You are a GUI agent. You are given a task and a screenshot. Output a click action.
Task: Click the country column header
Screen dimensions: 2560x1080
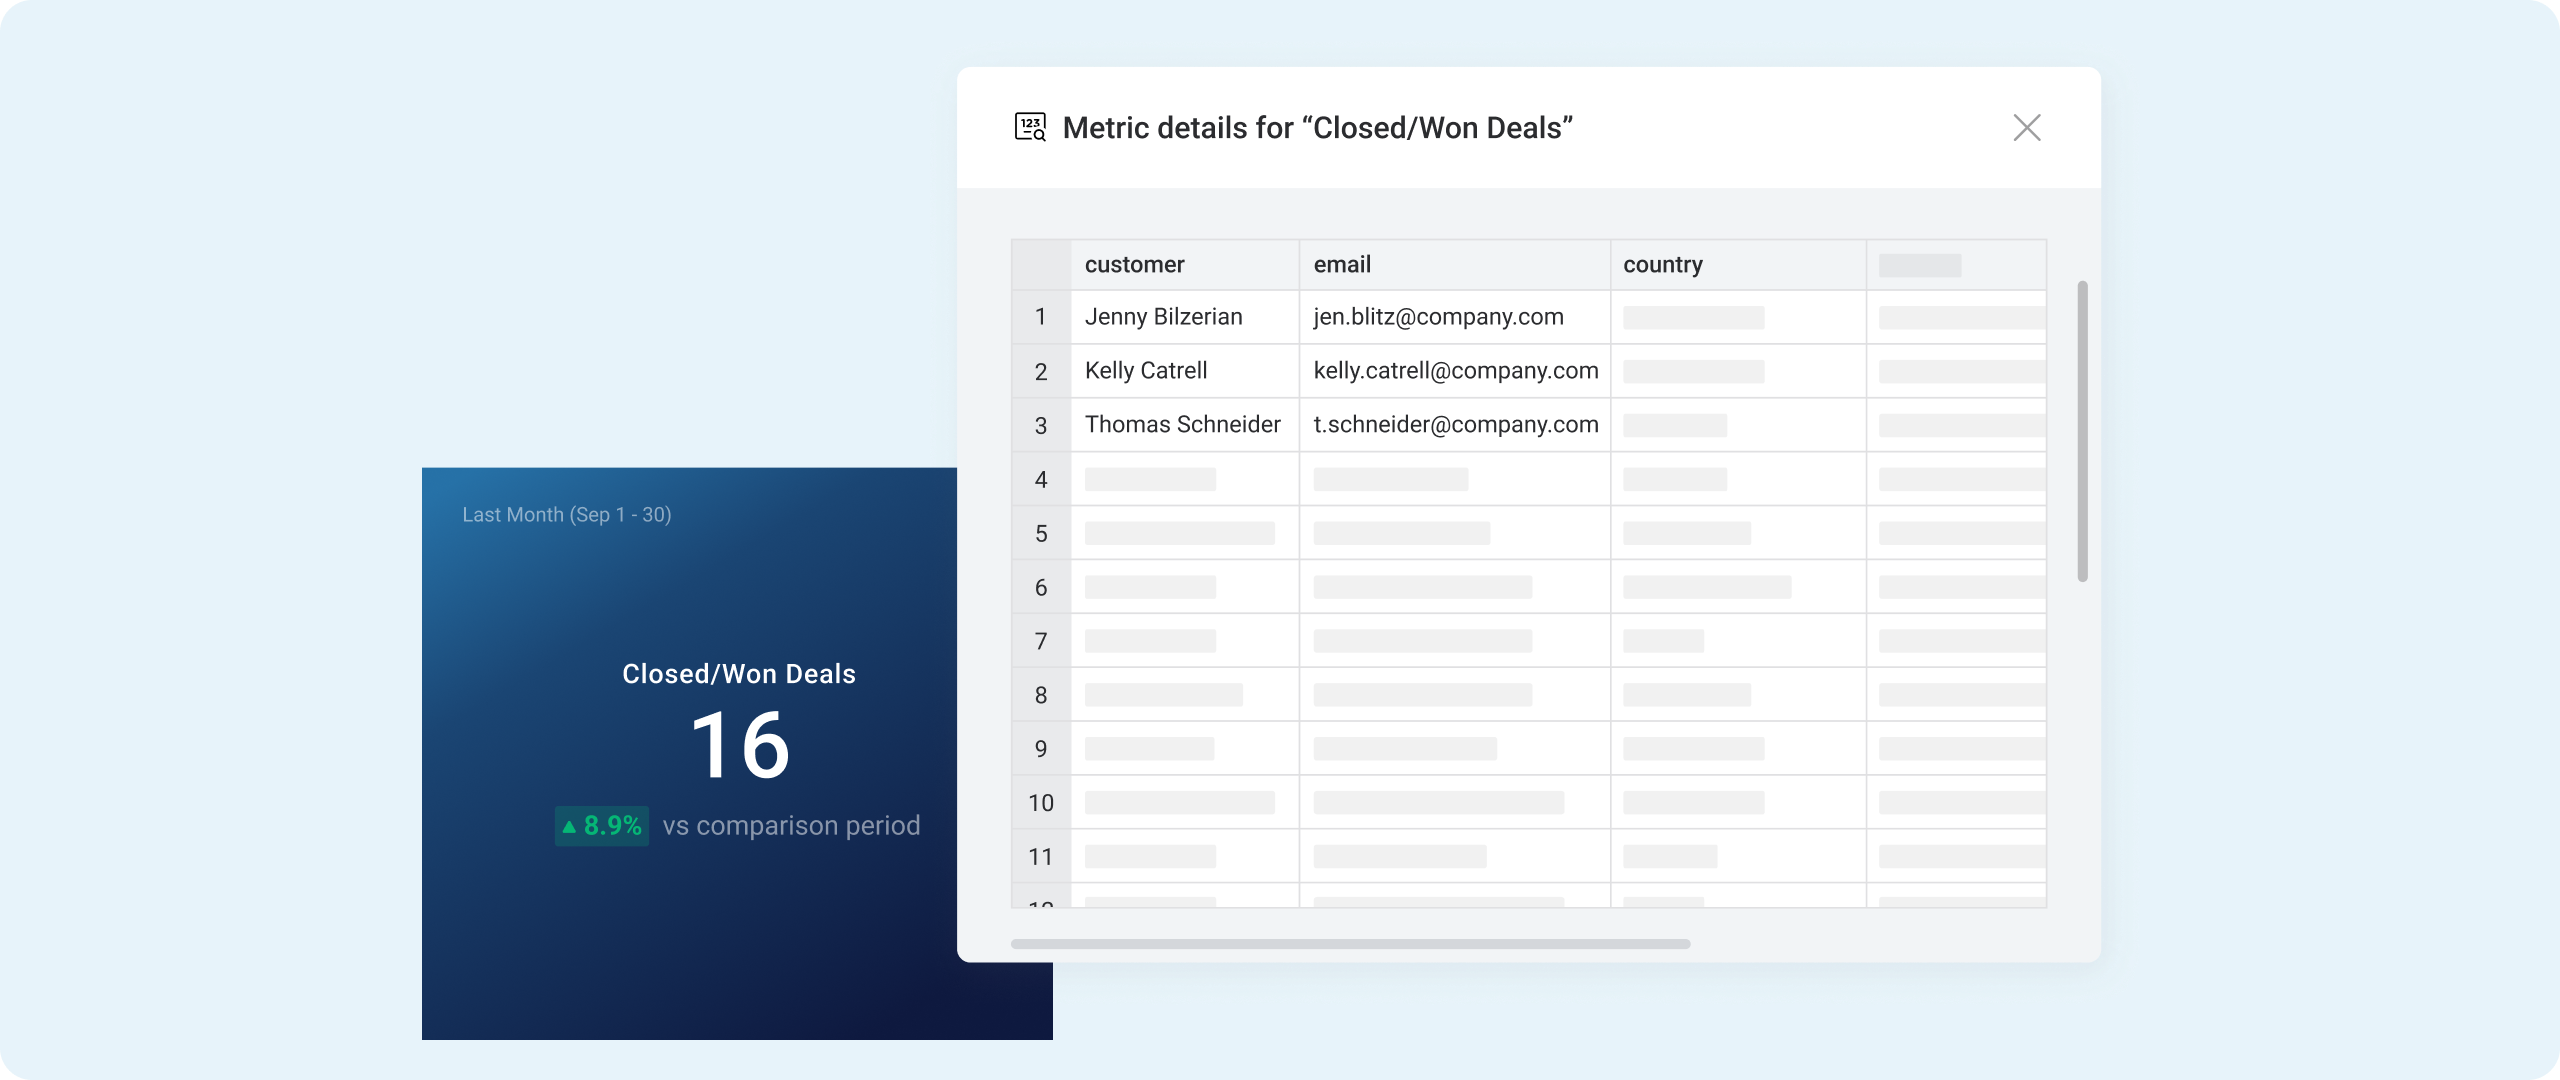1662,265
